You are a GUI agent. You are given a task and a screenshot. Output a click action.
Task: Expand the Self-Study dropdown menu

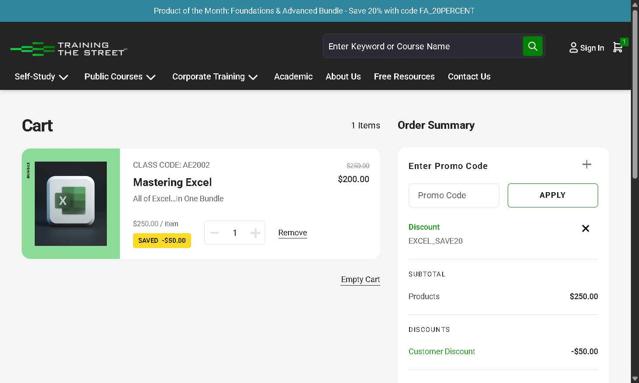pyautogui.click(x=41, y=77)
